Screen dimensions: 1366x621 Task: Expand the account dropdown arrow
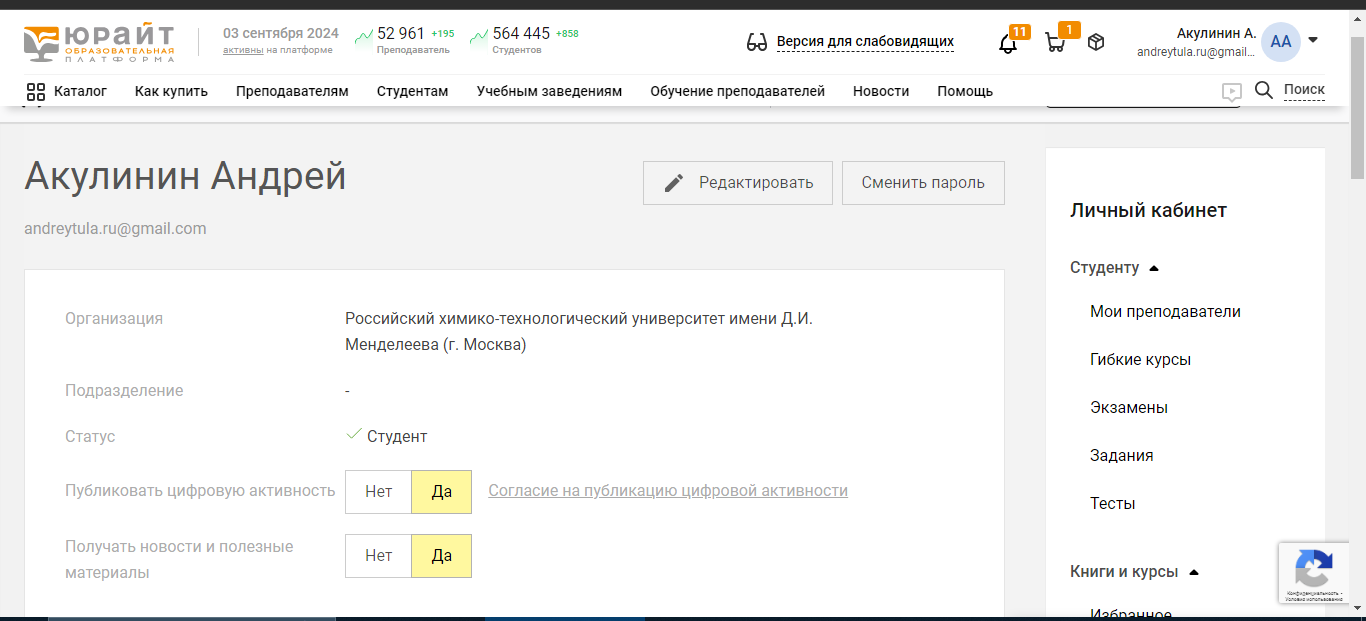(1313, 41)
